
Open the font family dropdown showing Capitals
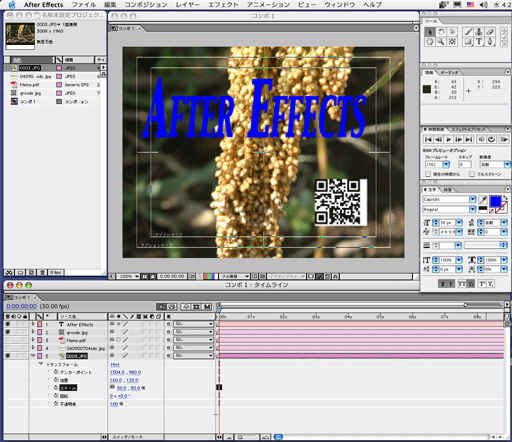(x=472, y=199)
